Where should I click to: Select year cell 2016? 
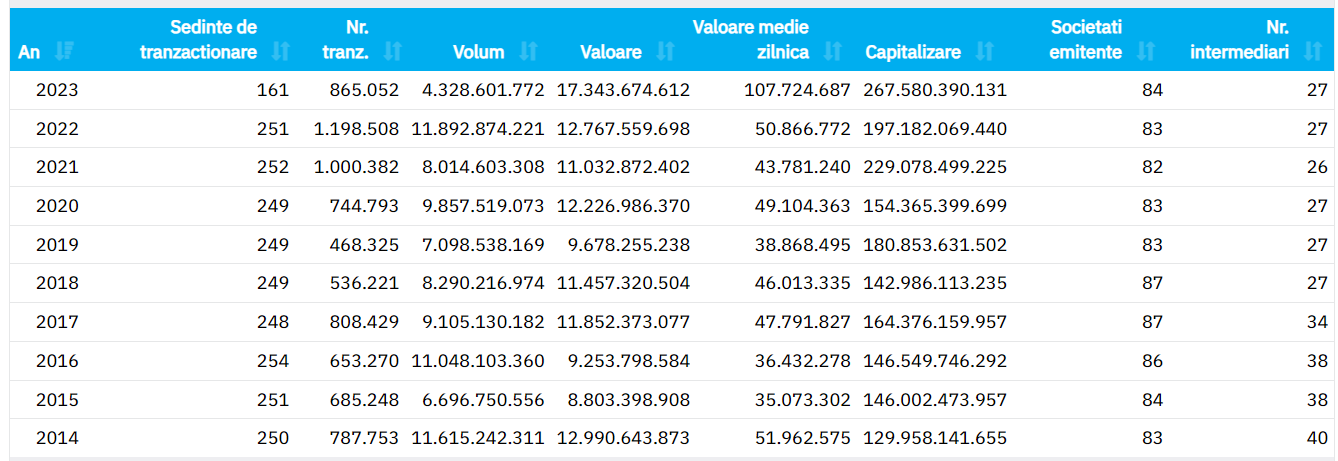pos(57,361)
